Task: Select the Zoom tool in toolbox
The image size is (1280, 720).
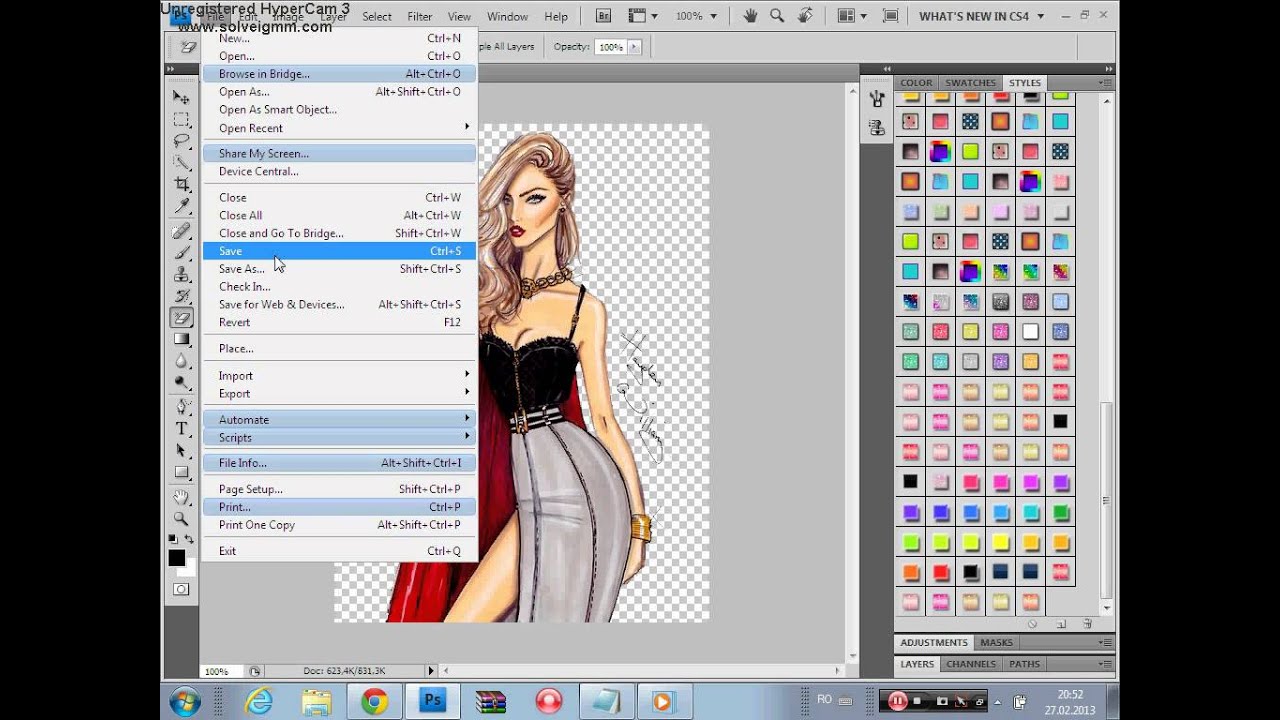Action: point(181,519)
